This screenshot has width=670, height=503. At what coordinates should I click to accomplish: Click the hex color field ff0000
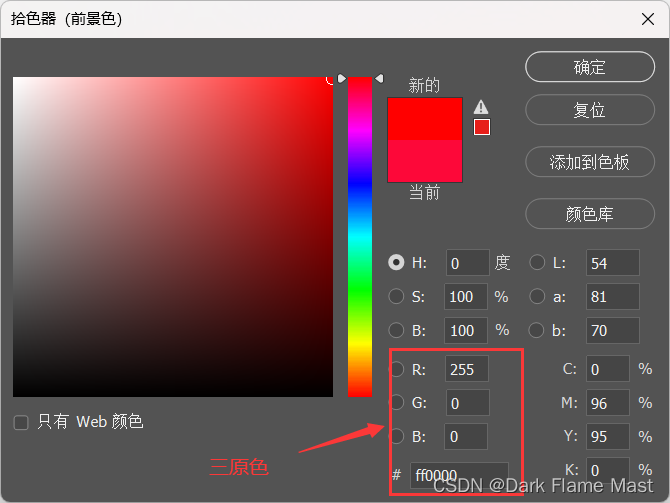(459, 475)
